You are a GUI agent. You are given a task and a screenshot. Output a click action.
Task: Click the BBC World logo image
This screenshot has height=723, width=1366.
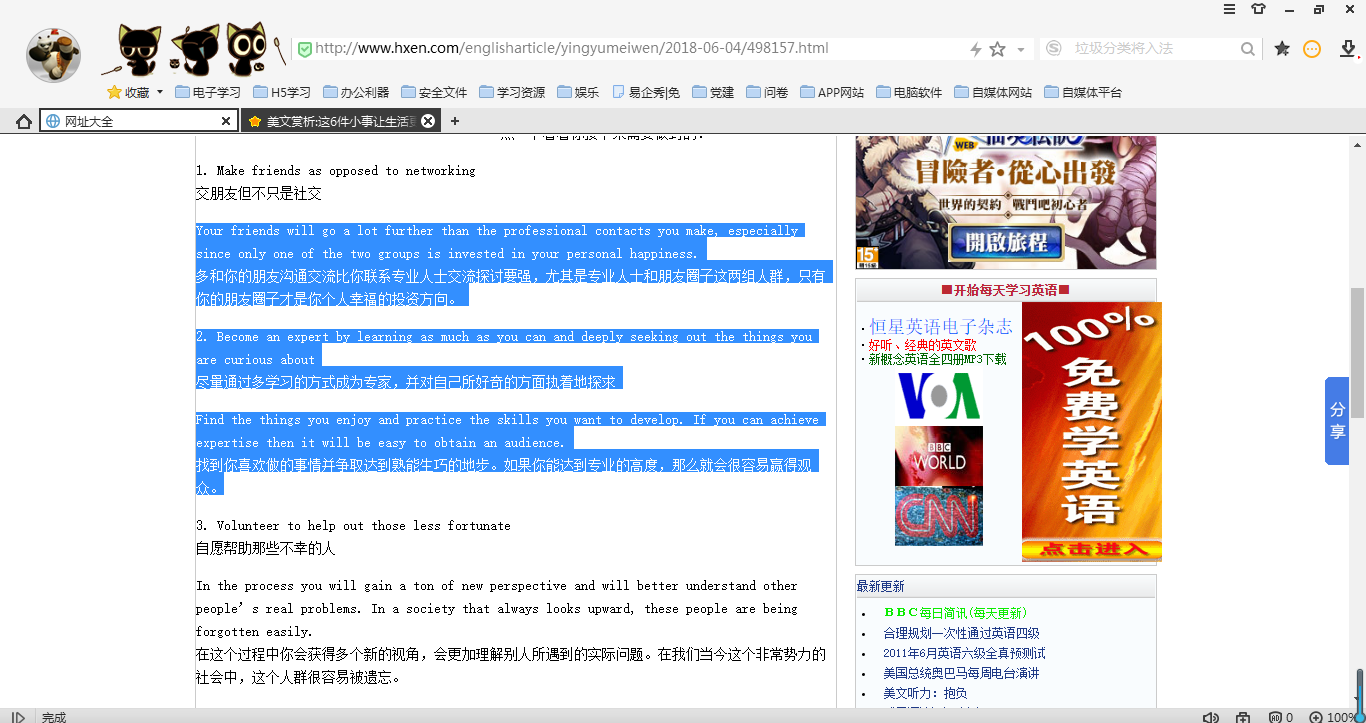939,456
